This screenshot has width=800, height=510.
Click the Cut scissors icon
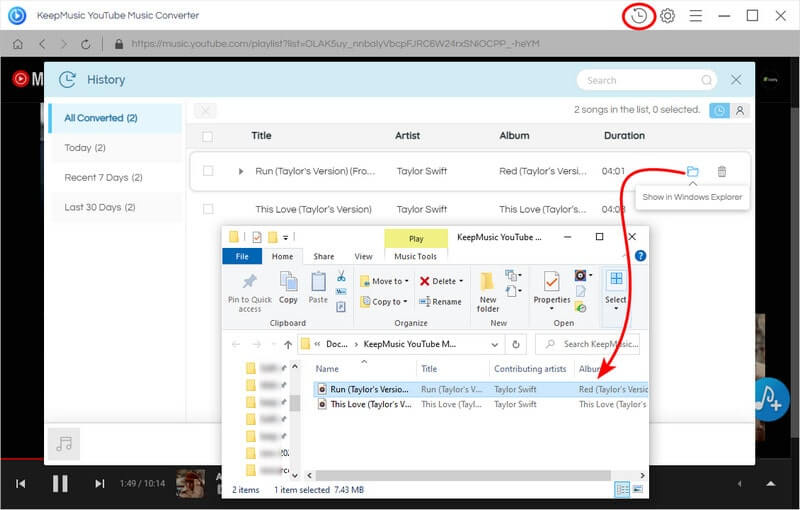pyautogui.click(x=341, y=276)
